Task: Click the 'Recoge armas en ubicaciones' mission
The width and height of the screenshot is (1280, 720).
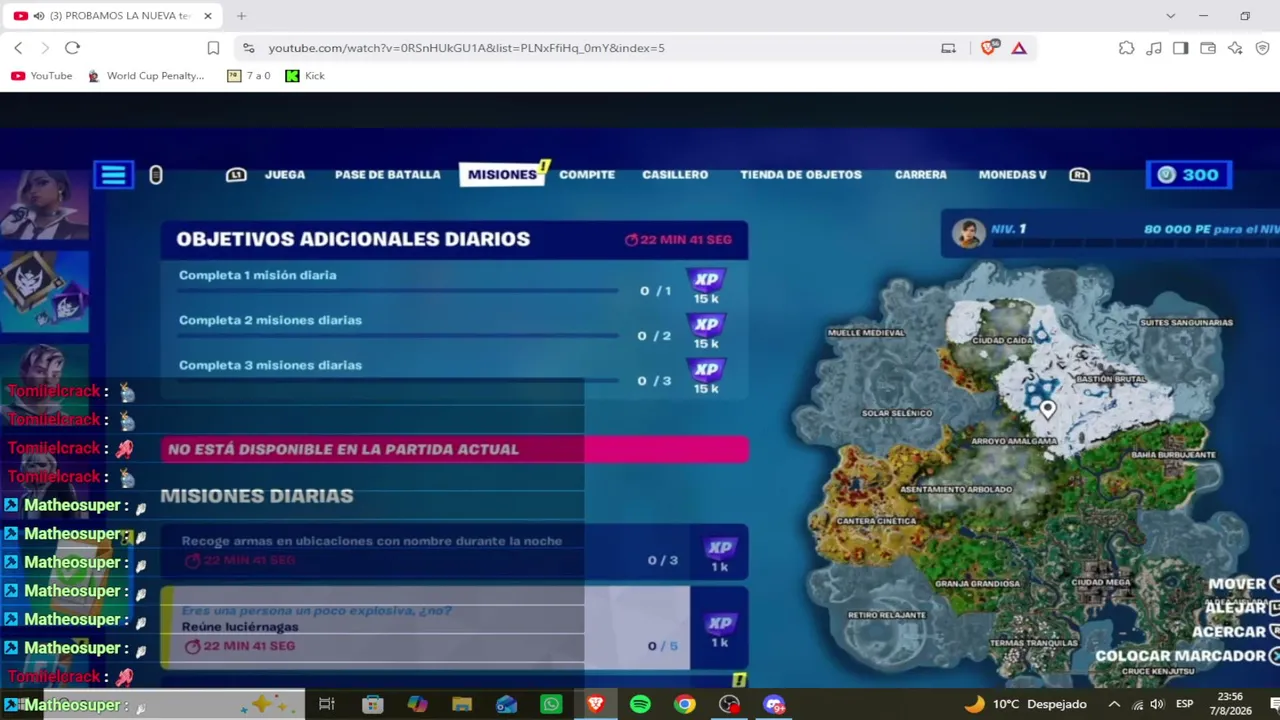Action: pyautogui.click(x=454, y=551)
